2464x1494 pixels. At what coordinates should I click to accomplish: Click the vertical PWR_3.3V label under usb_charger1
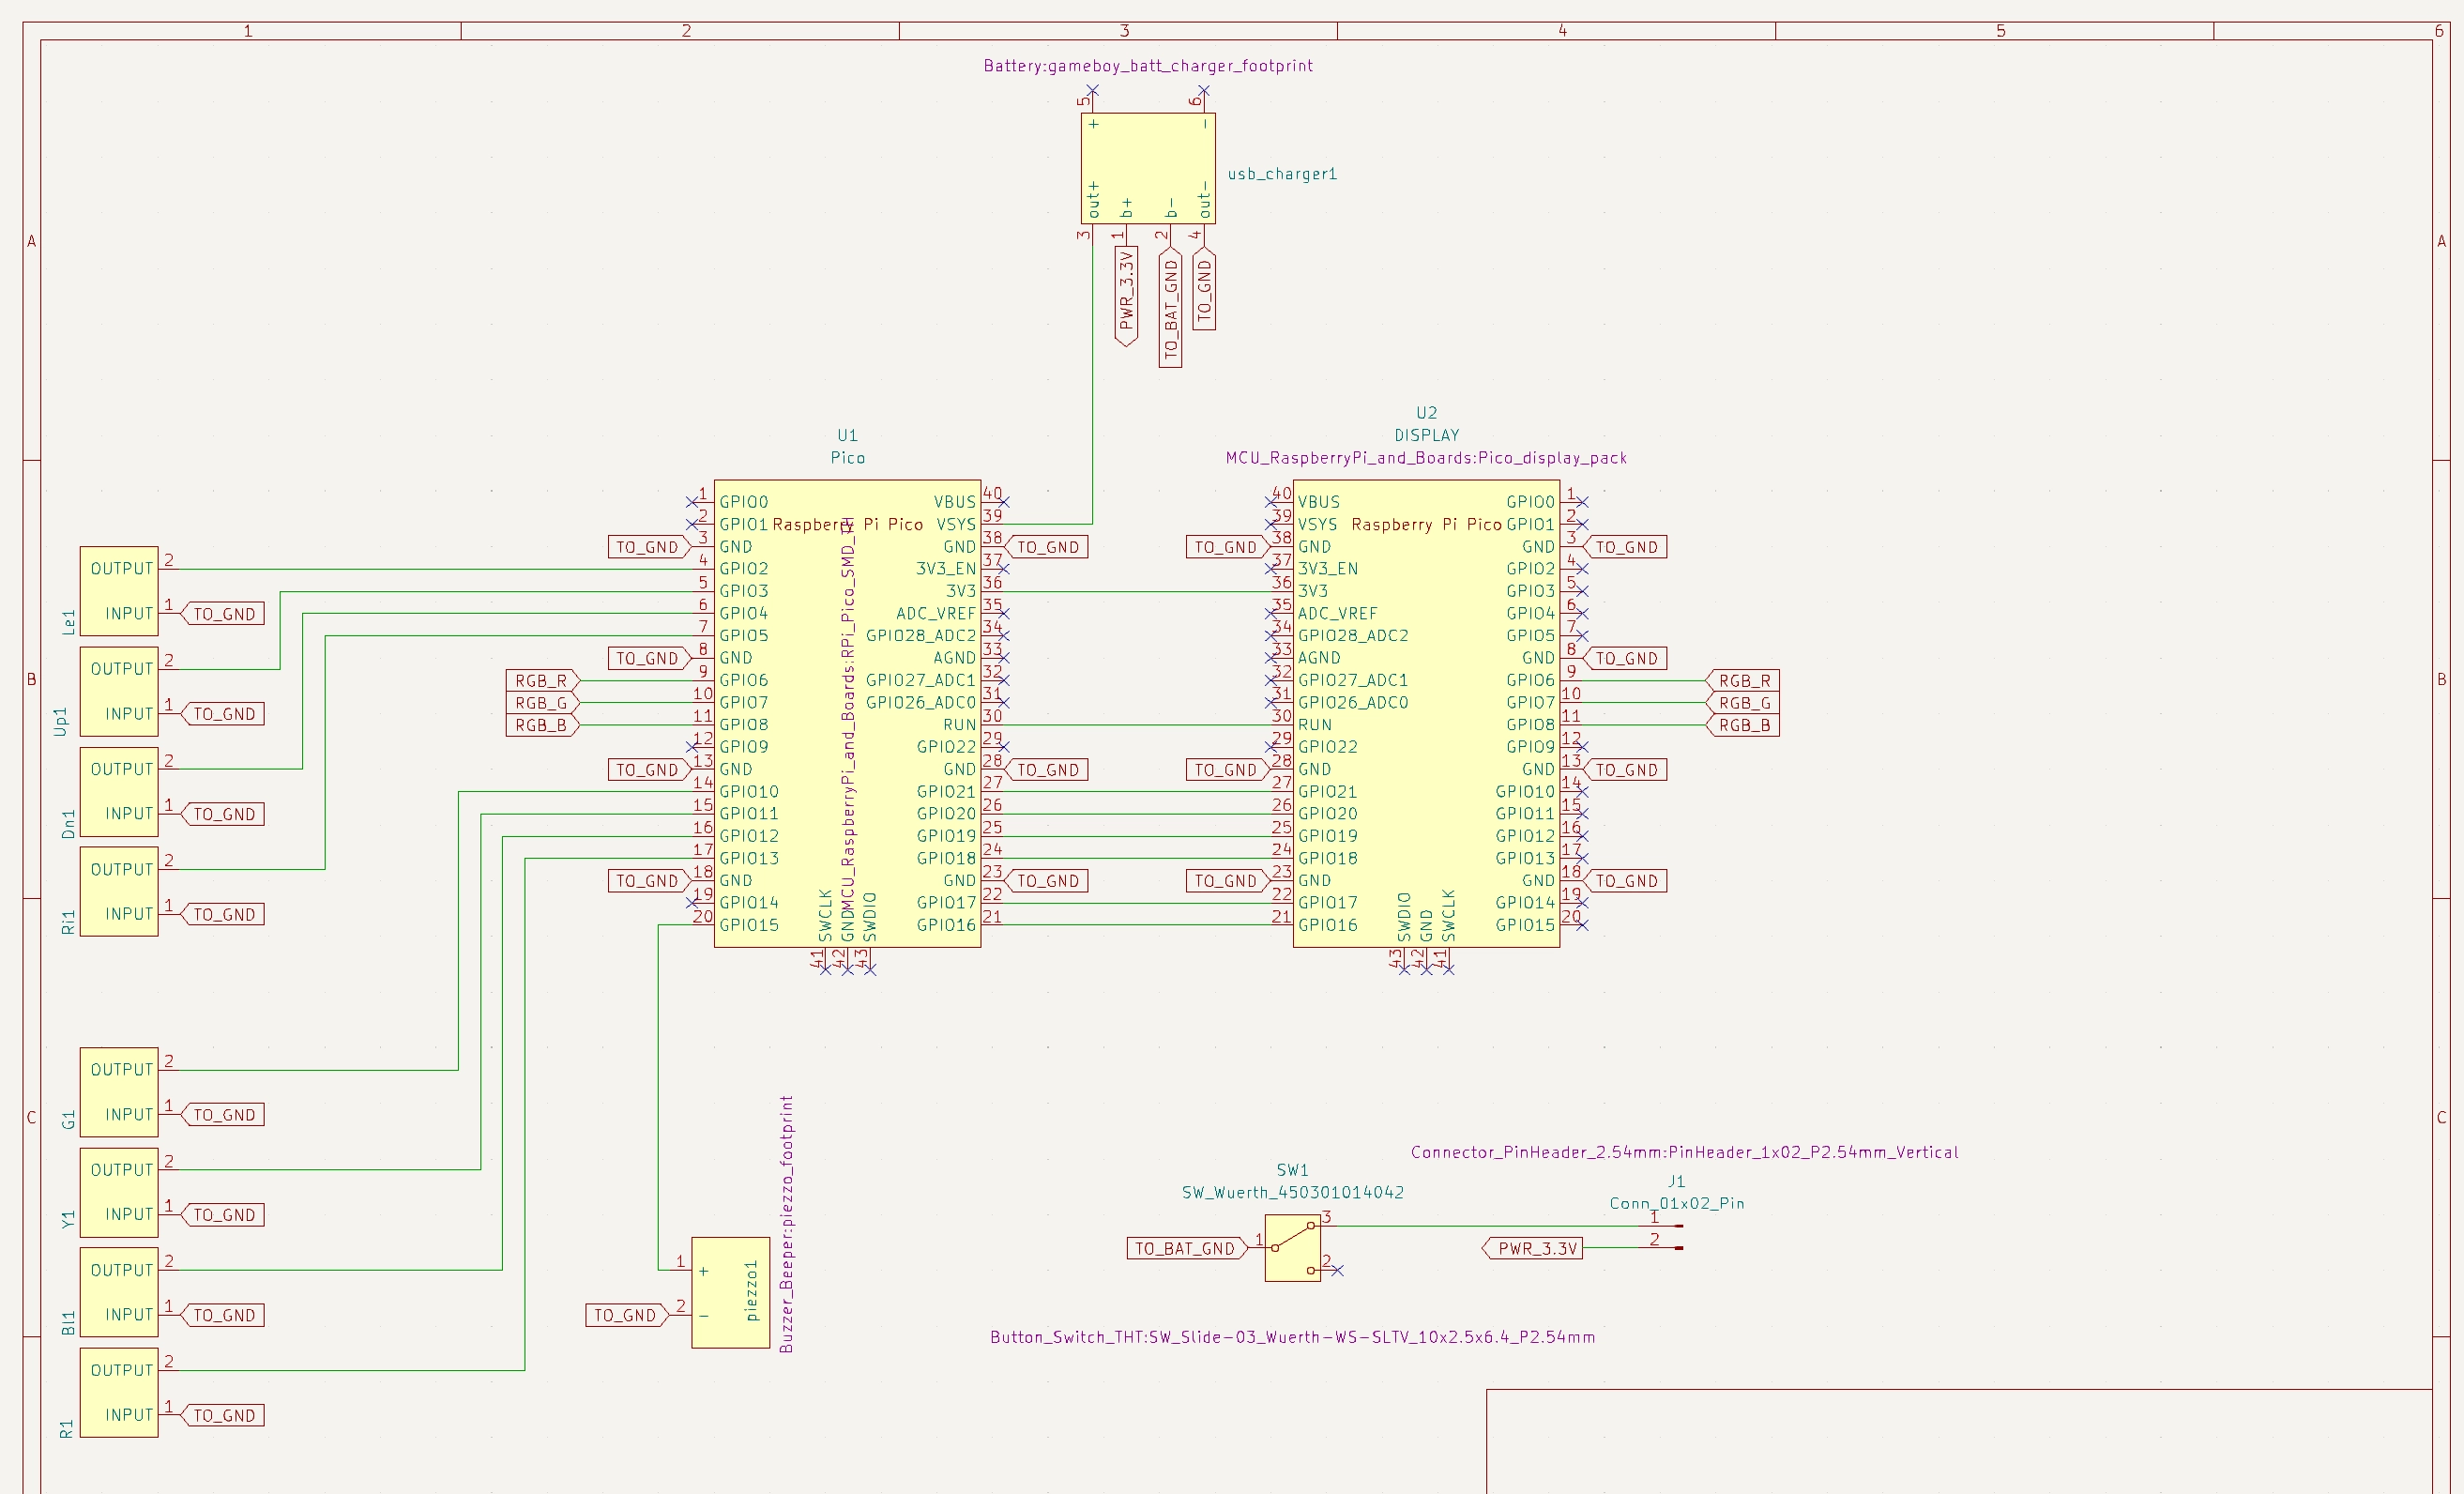click(1126, 297)
